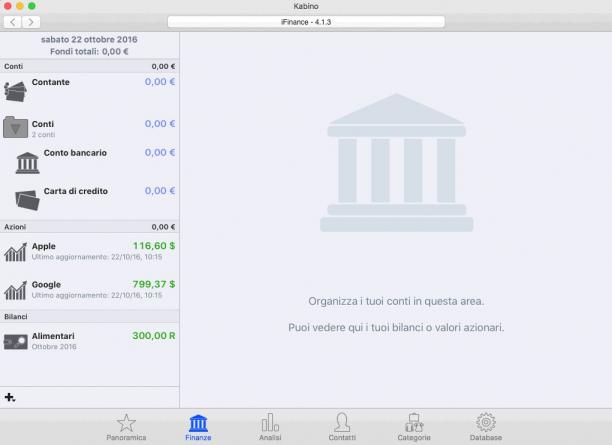Click the Azioni section header
The height and width of the screenshot is (445, 612).
point(89,227)
